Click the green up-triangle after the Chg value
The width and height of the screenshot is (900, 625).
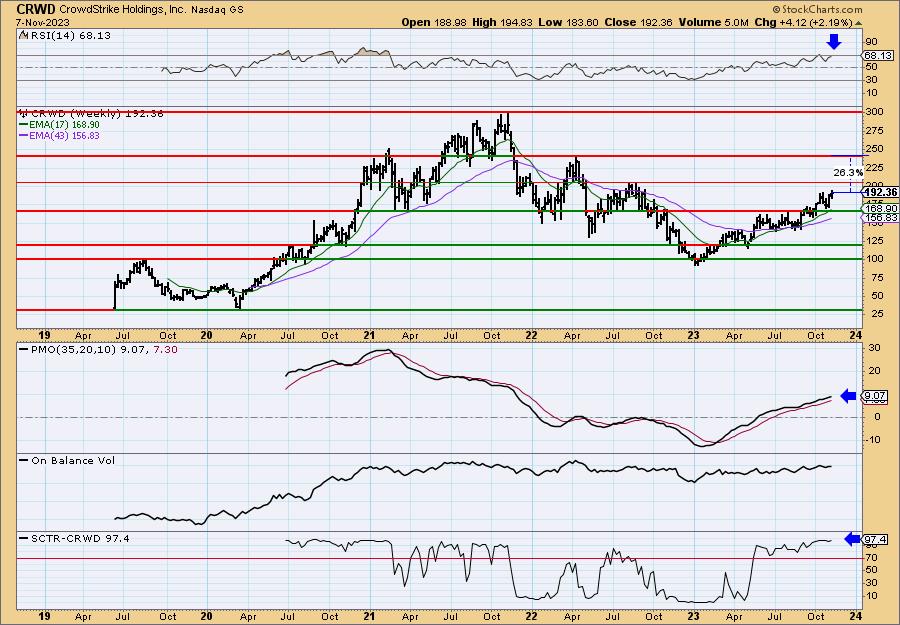click(859, 23)
